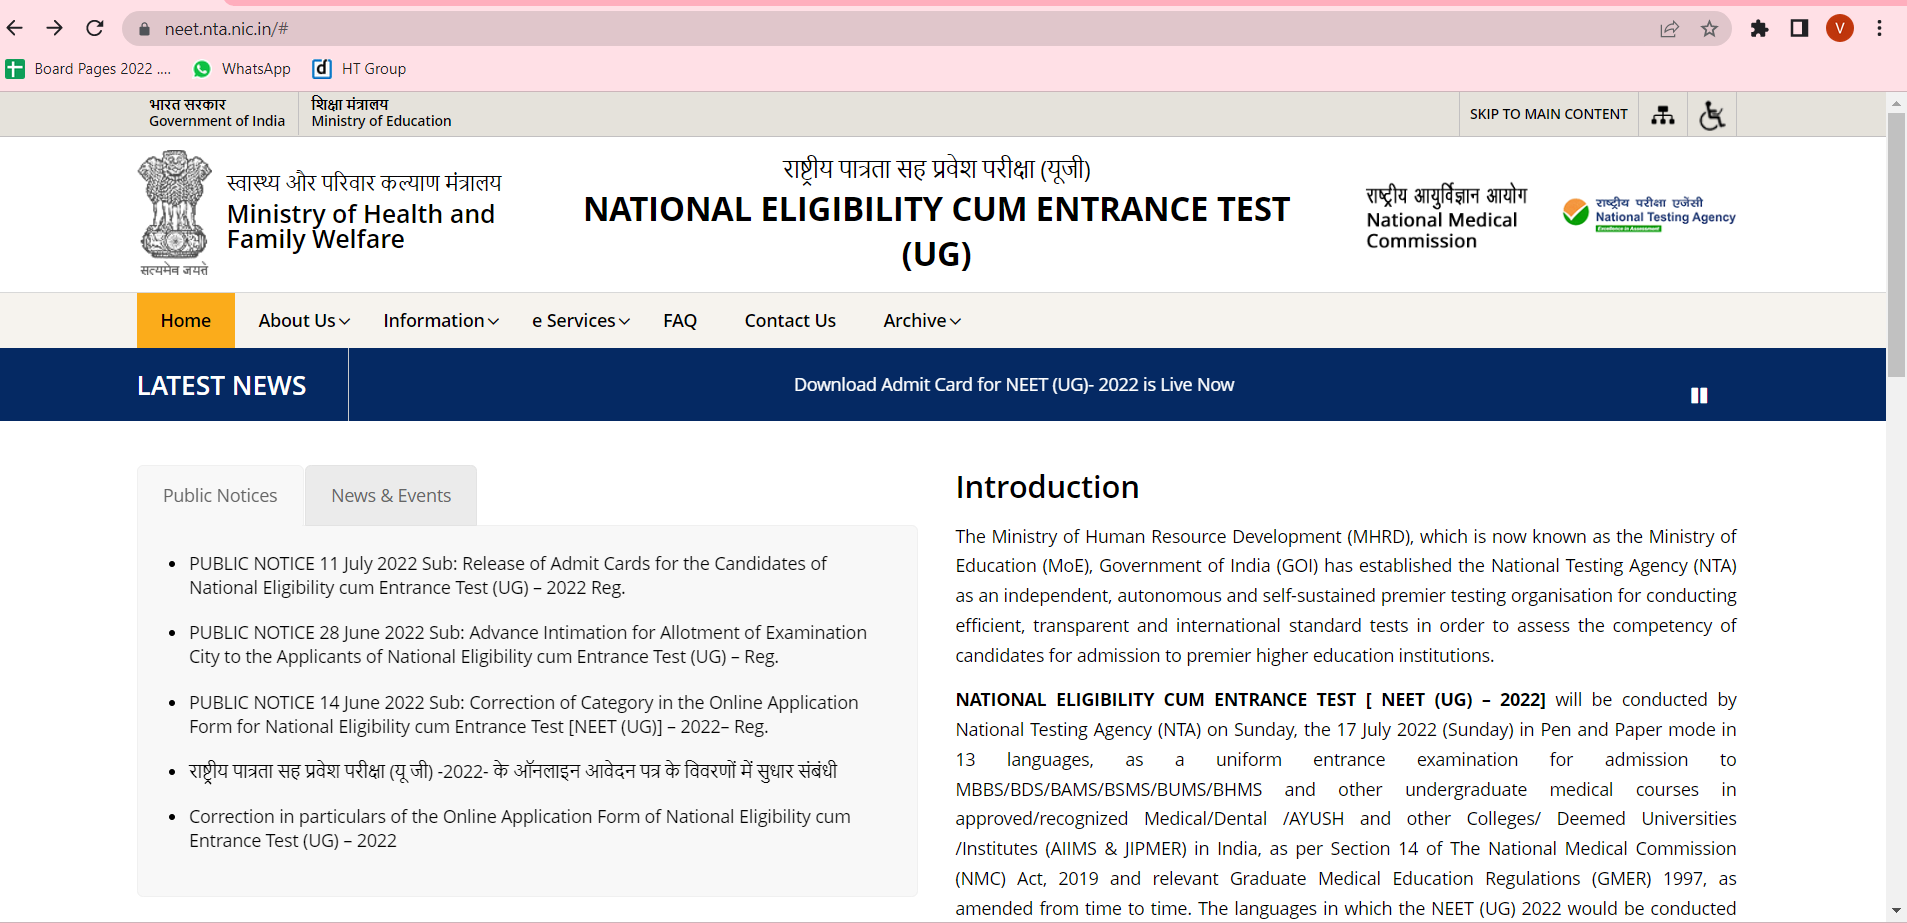This screenshot has width=1907, height=923.
Task: Go back using browser back arrow
Action: click(15, 28)
